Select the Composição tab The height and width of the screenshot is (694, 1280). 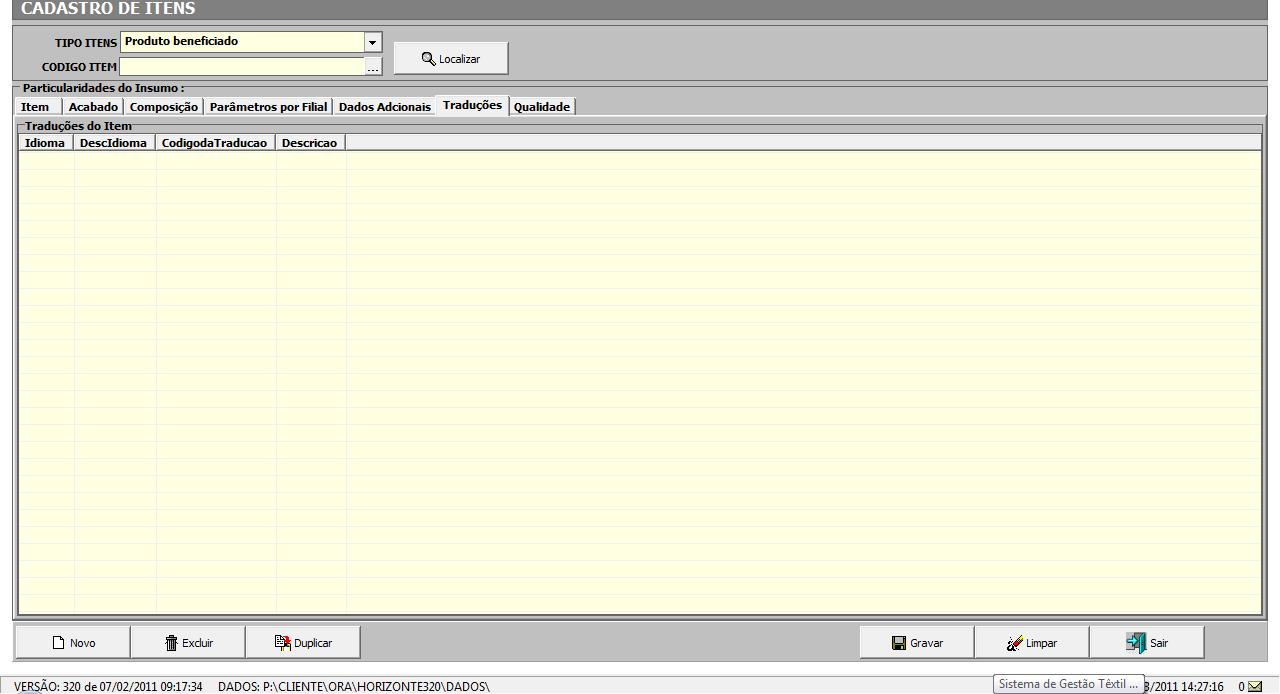(x=164, y=107)
